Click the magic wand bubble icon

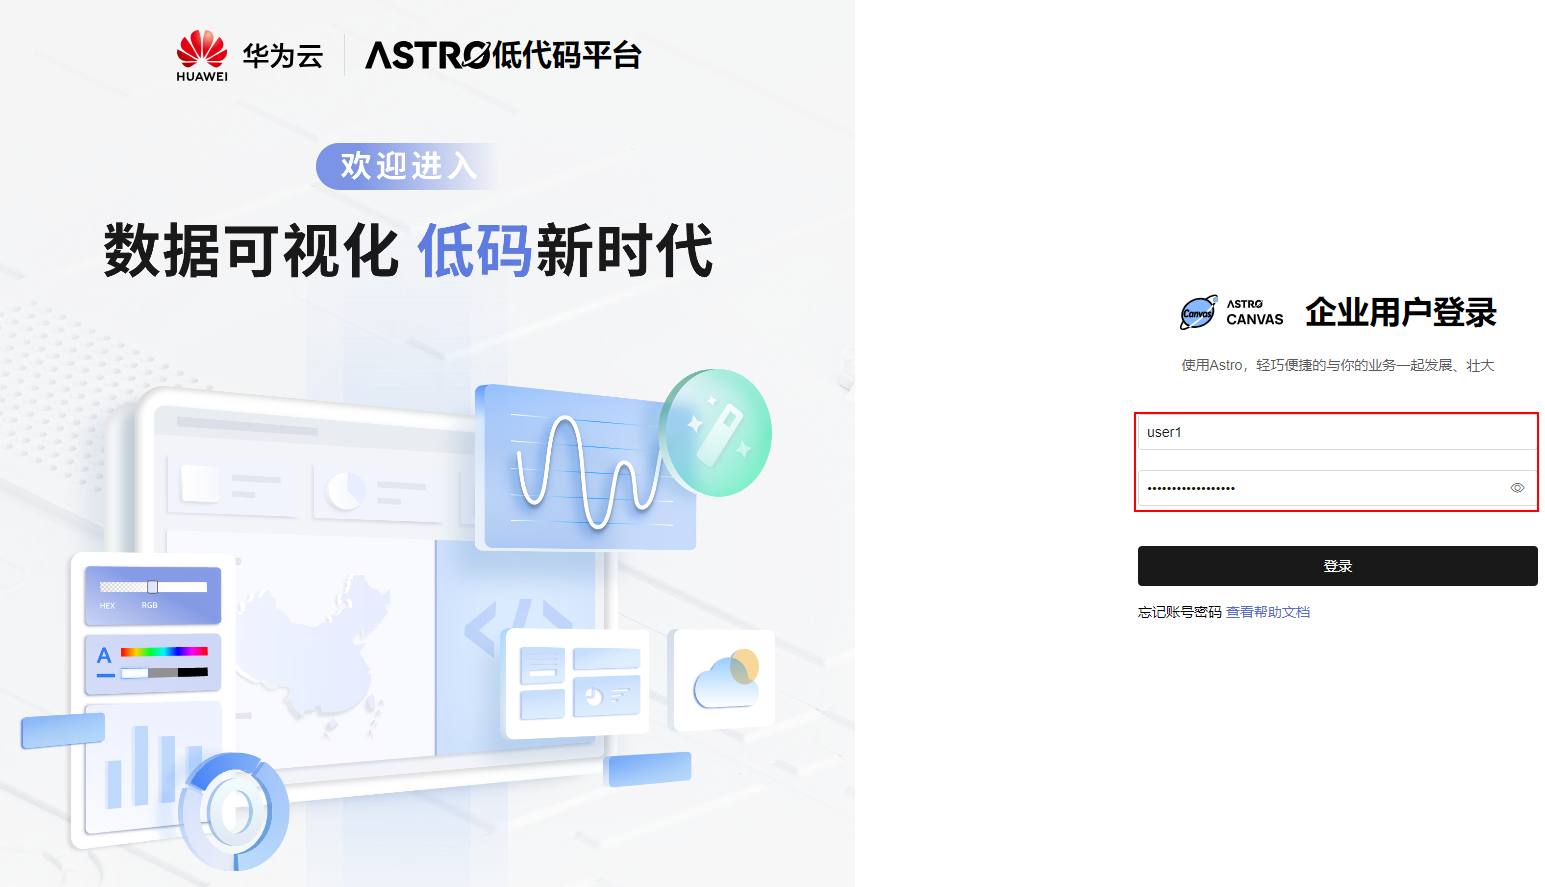click(x=716, y=432)
